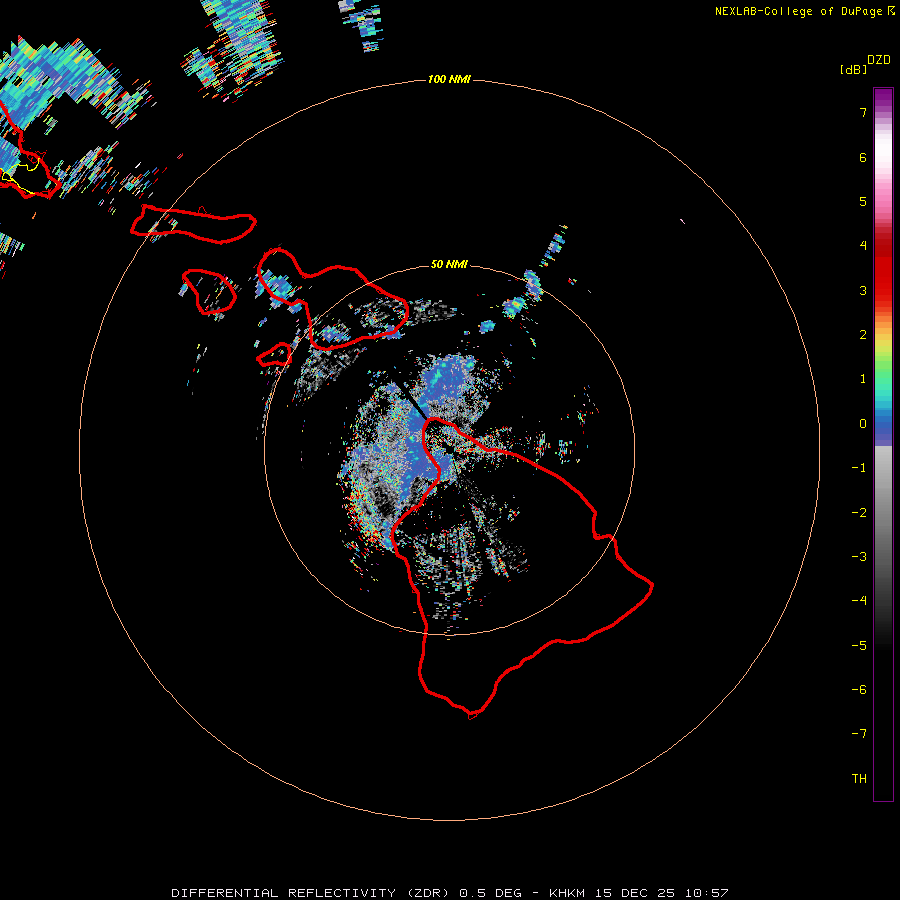Click the 6 dB scale label
Screen dimensions: 900x900
click(x=863, y=157)
